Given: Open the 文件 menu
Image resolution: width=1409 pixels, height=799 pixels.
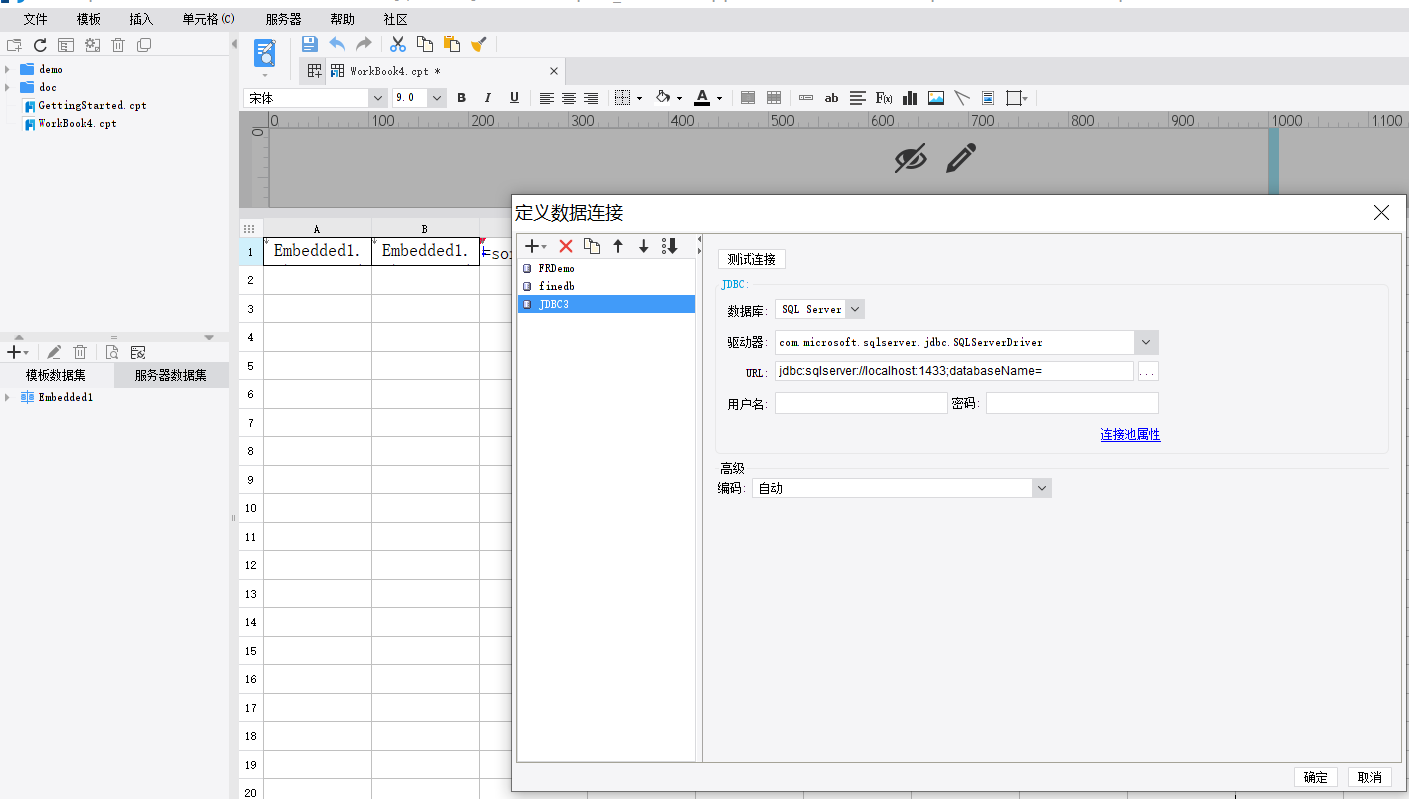Looking at the screenshot, I should tap(35, 19).
